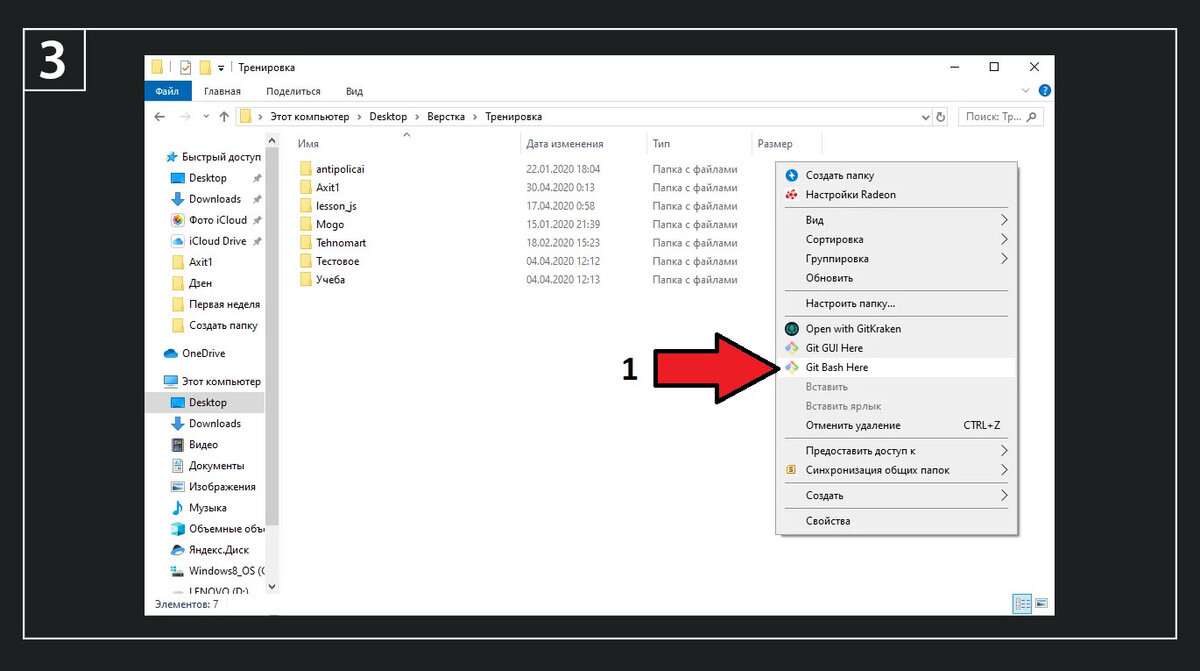Select the Axit1 folder in file list
The height and width of the screenshot is (671, 1200).
pyautogui.click(x=329, y=187)
